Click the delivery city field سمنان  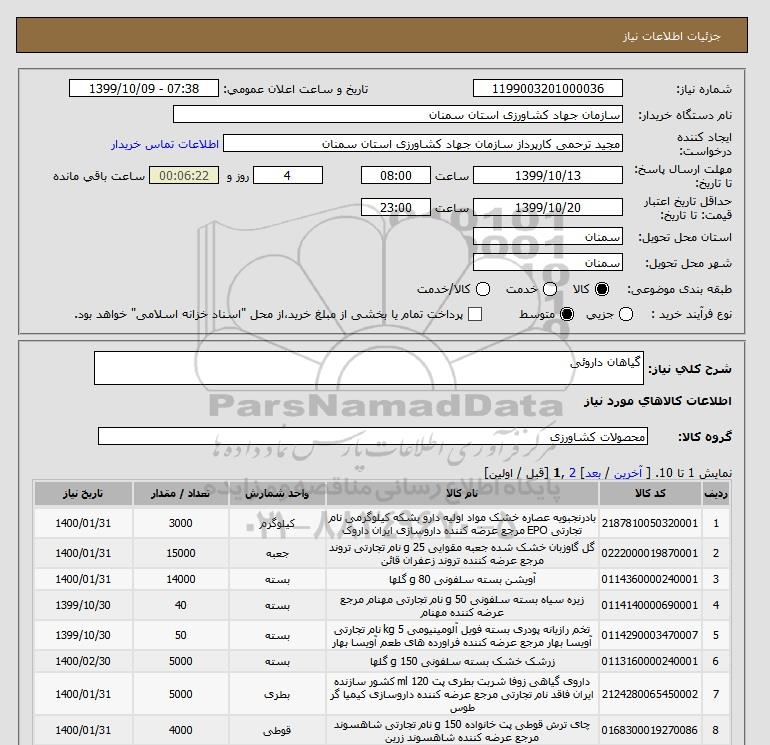548,263
